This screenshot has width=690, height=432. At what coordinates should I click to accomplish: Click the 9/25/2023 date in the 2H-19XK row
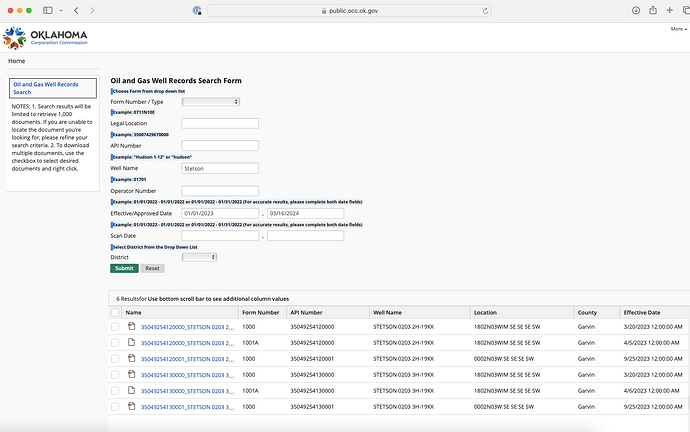(x=653, y=359)
